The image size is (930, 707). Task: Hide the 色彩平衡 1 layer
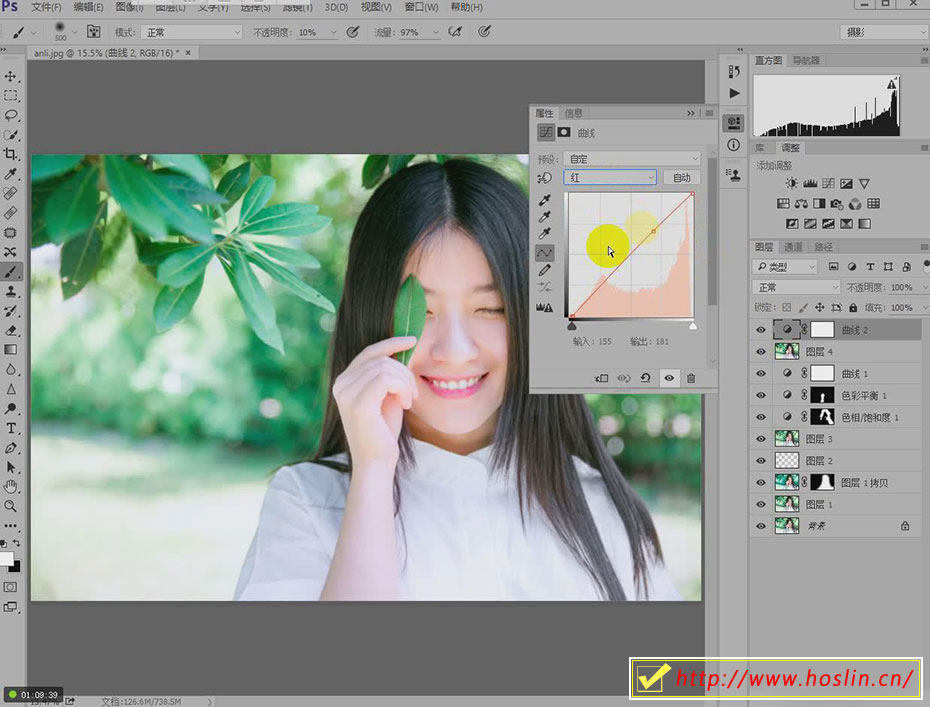click(761, 395)
